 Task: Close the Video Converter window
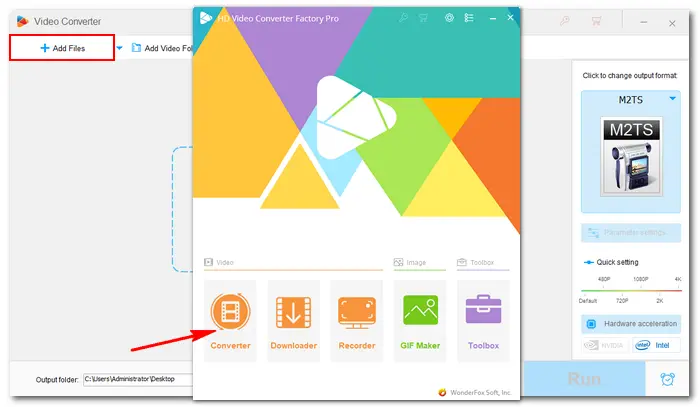point(672,23)
